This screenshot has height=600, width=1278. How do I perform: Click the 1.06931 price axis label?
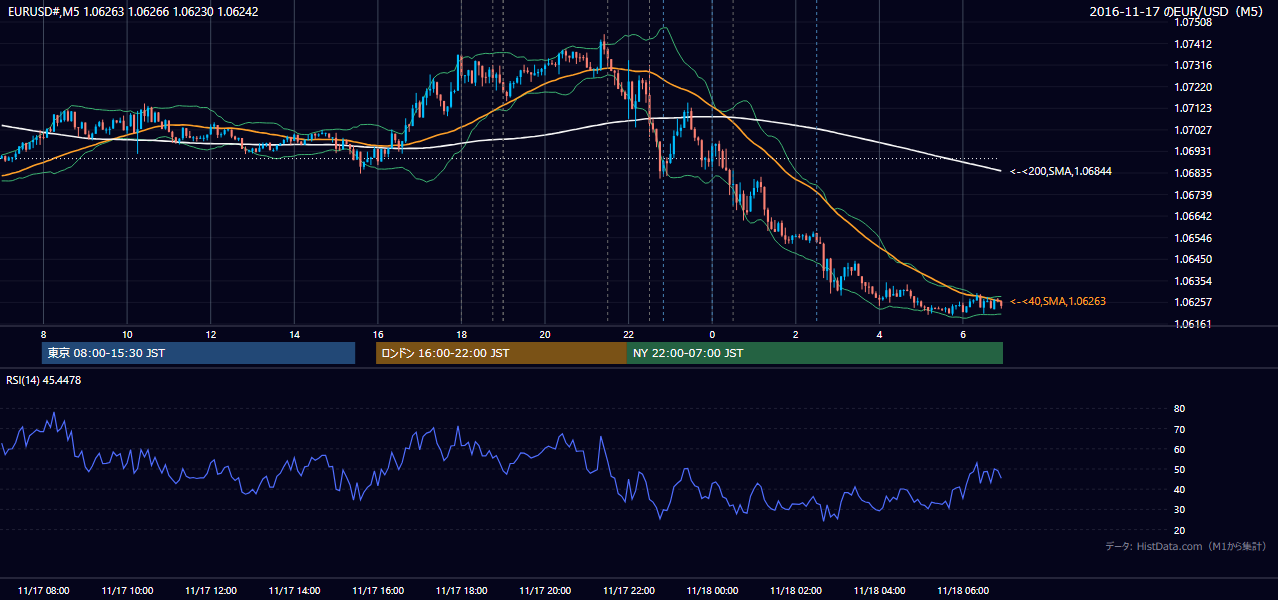pyautogui.click(x=1192, y=151)
